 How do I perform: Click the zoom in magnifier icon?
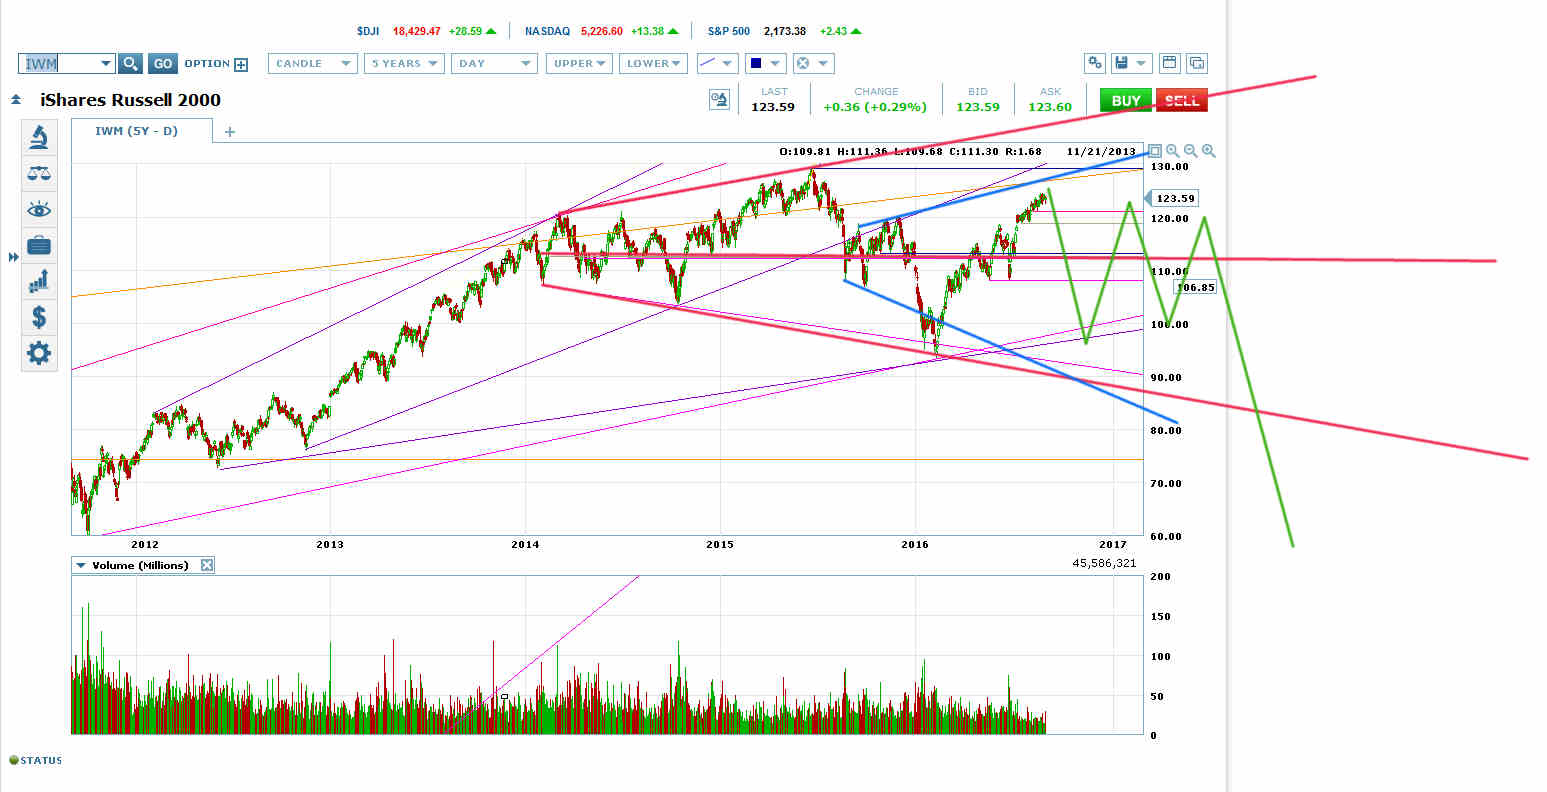(1208, 151)
